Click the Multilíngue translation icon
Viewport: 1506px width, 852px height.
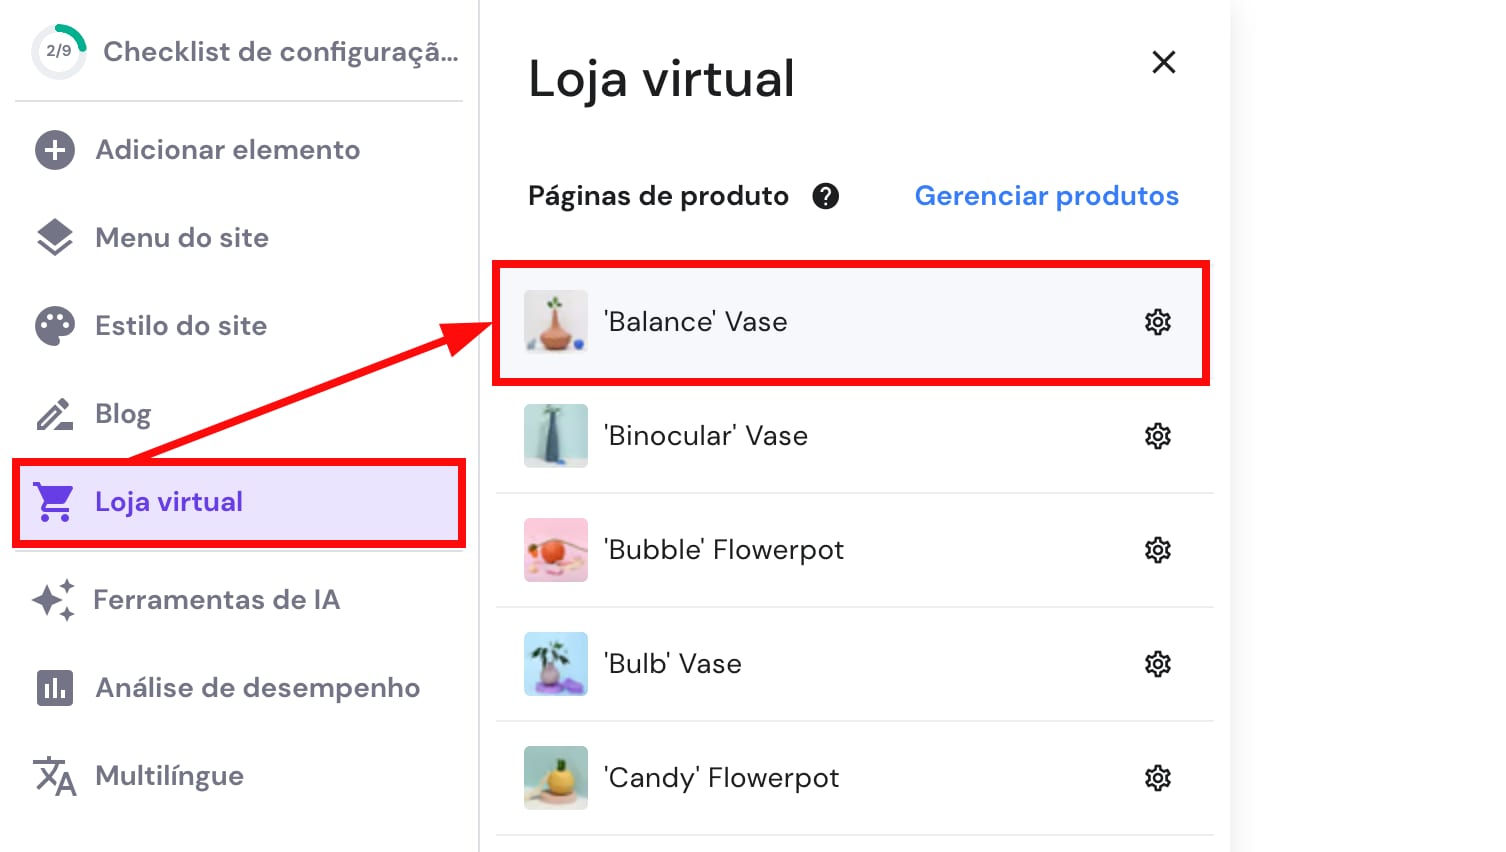click(53, 775)
